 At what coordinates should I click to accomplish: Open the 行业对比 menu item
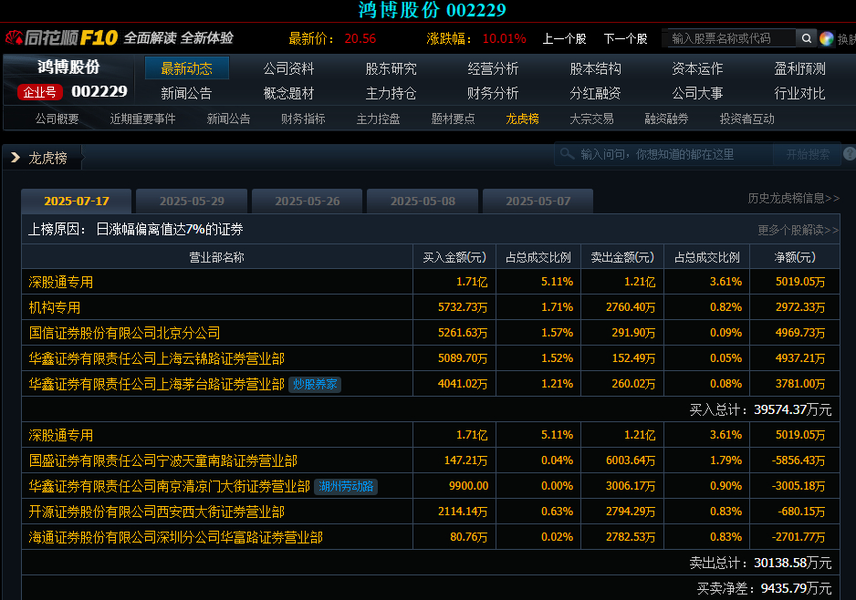(800, 93)
